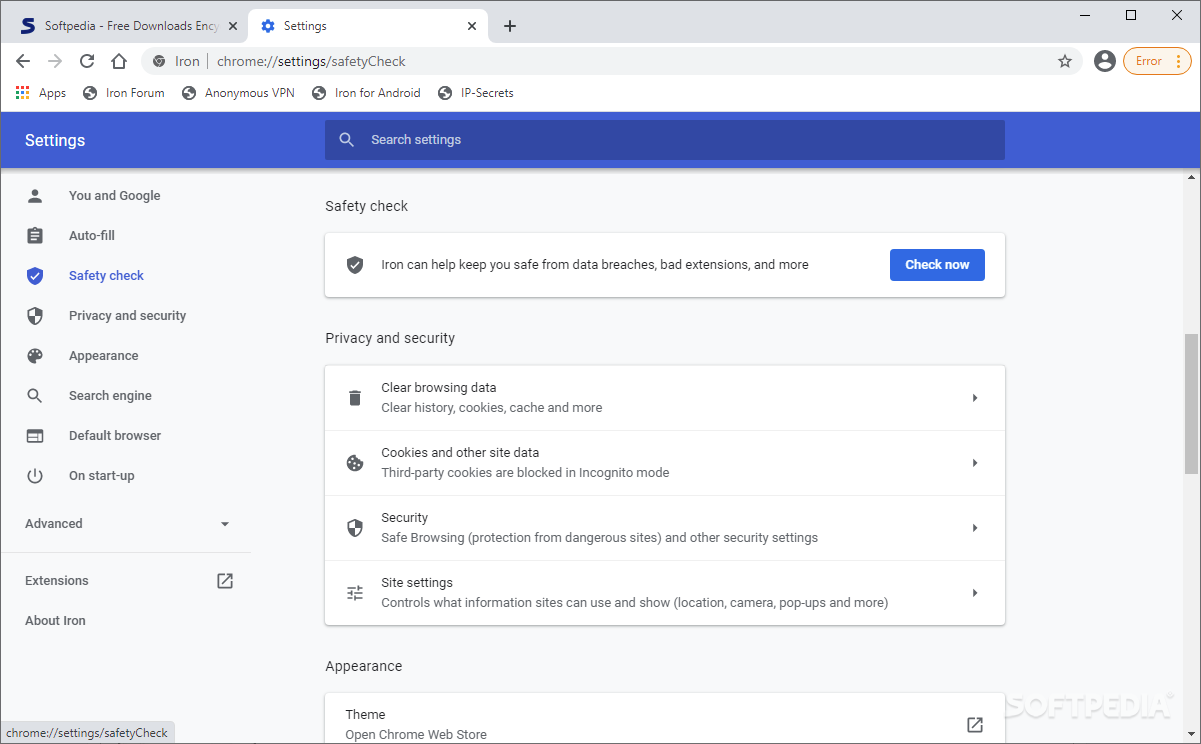
Task: Click the "Clear history, cookies, cache and more" text
Action: 492,408
